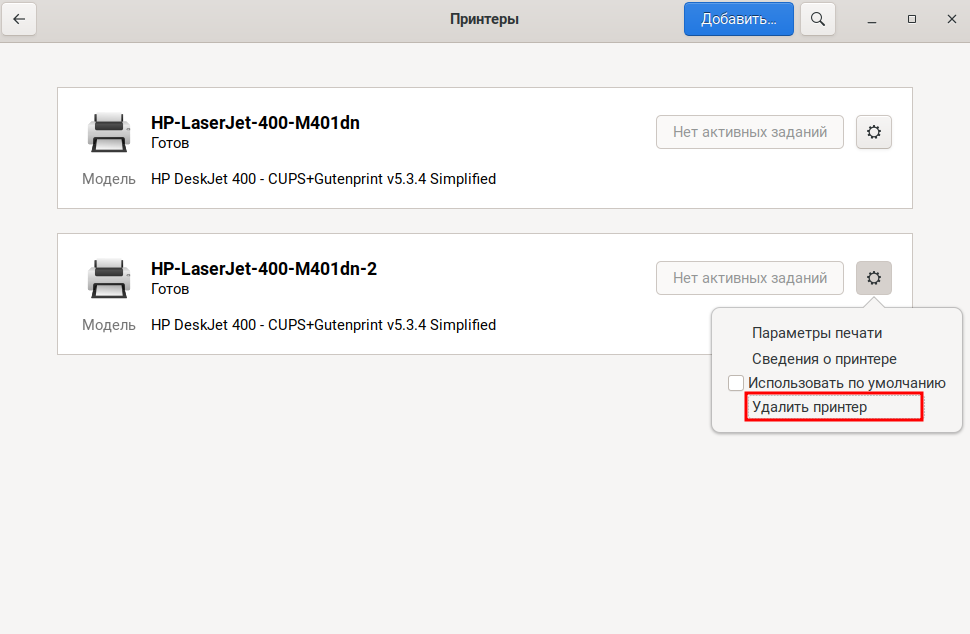970x634 pixels.
Task: Click the back arrow button
Action: 19,19
